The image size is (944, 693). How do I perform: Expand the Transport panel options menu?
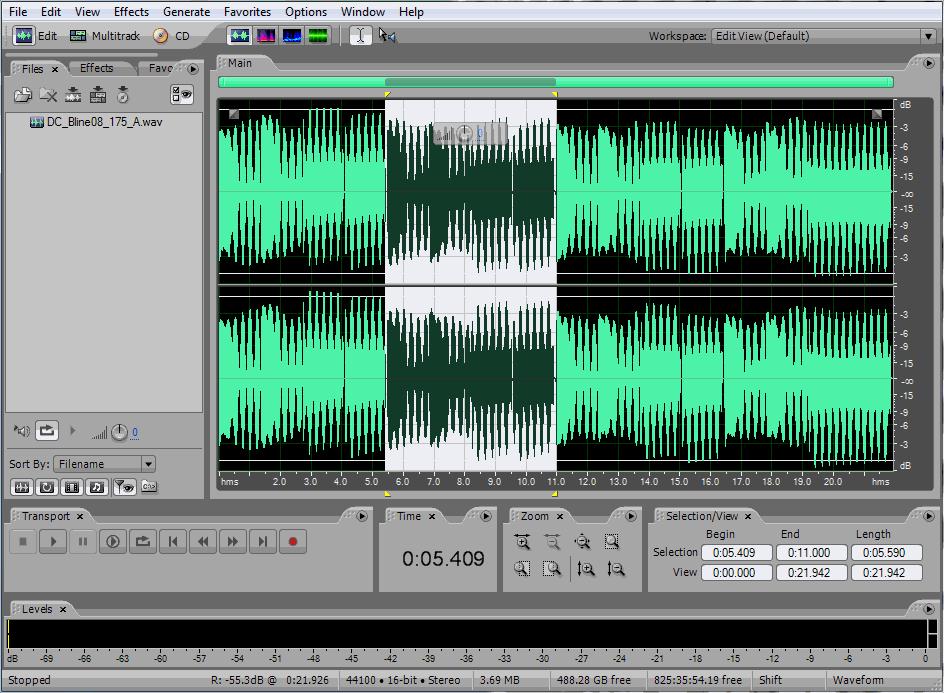(361, 516)
